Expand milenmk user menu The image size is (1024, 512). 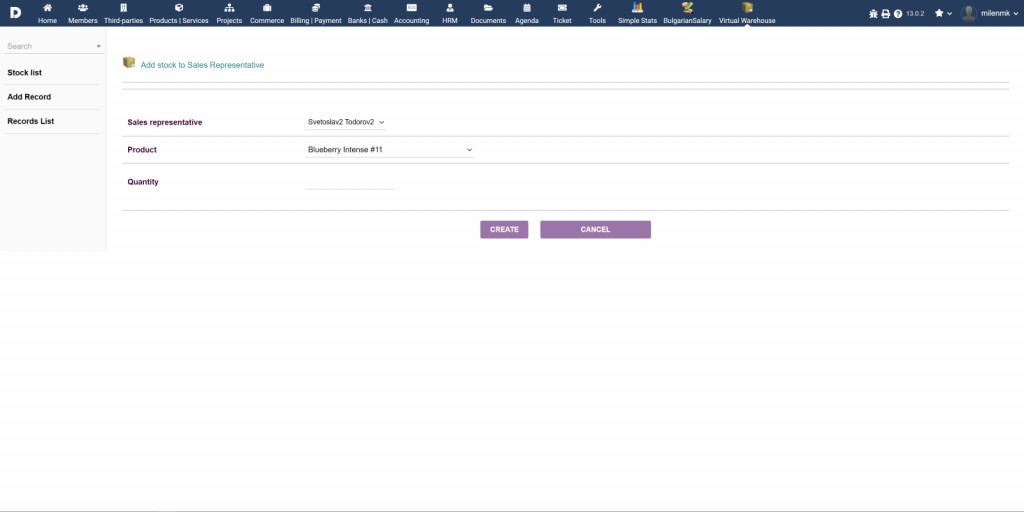(1000, 13)
